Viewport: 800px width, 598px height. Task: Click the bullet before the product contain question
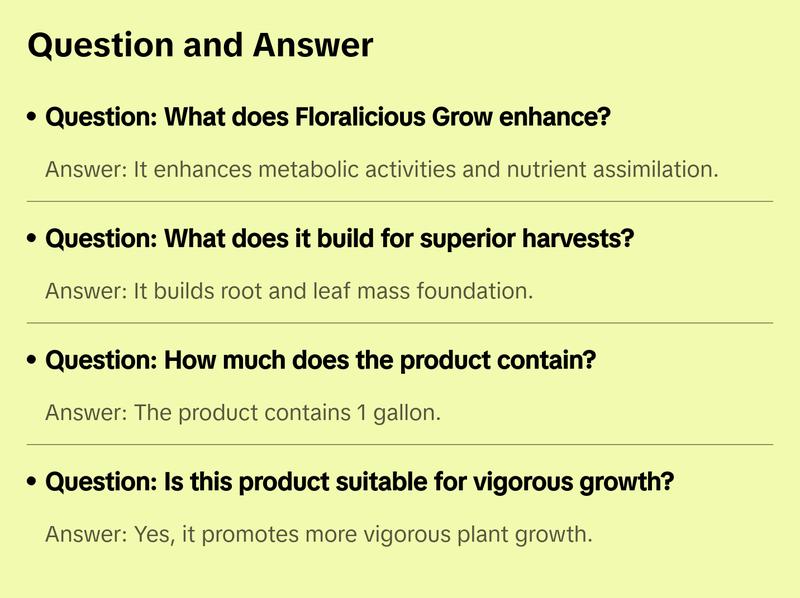click(x=33, y=361)
